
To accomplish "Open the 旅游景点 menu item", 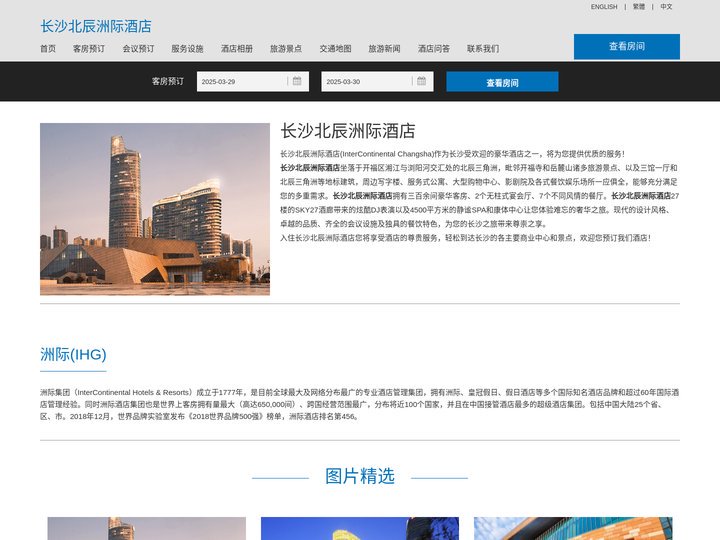I will 286,49.
